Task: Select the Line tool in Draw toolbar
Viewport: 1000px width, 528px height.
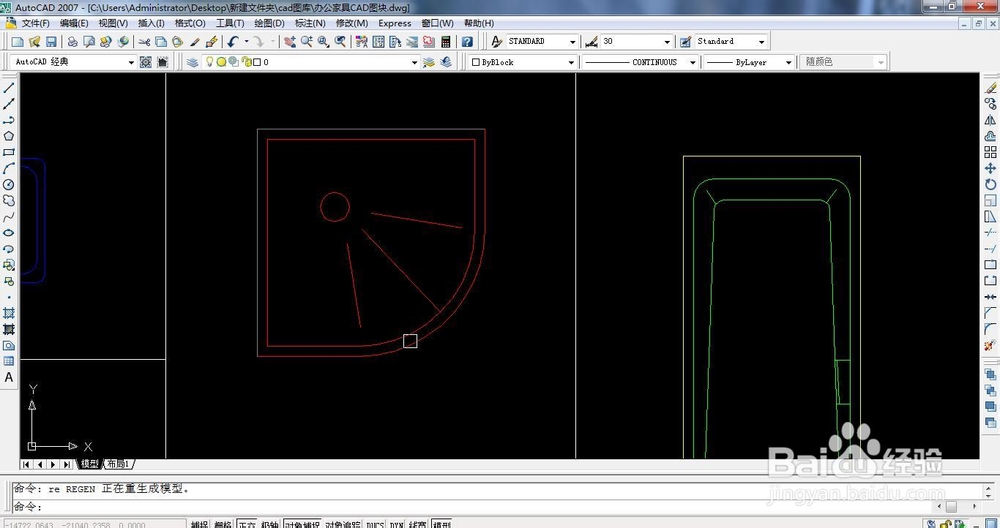Action: tap(9, 88)
